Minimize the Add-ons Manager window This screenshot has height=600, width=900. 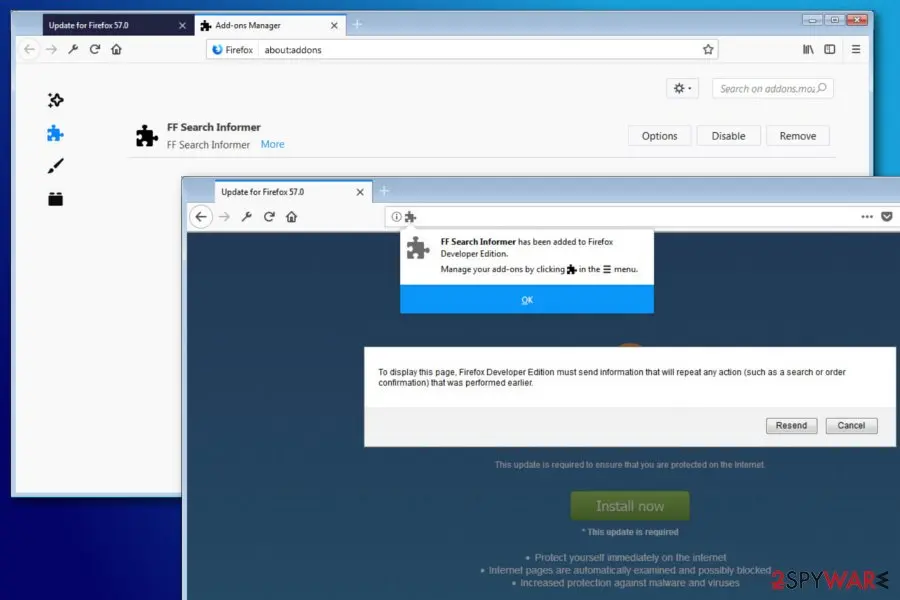click(x=812, y=20)
